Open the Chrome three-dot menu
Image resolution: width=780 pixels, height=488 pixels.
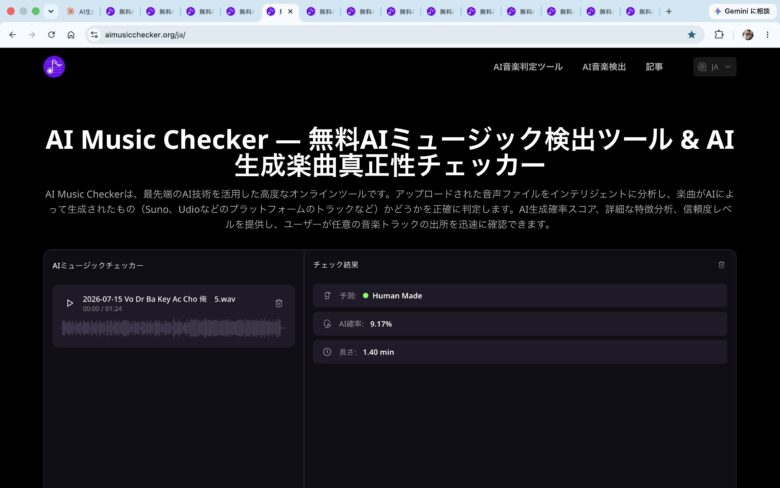[767, 35]
